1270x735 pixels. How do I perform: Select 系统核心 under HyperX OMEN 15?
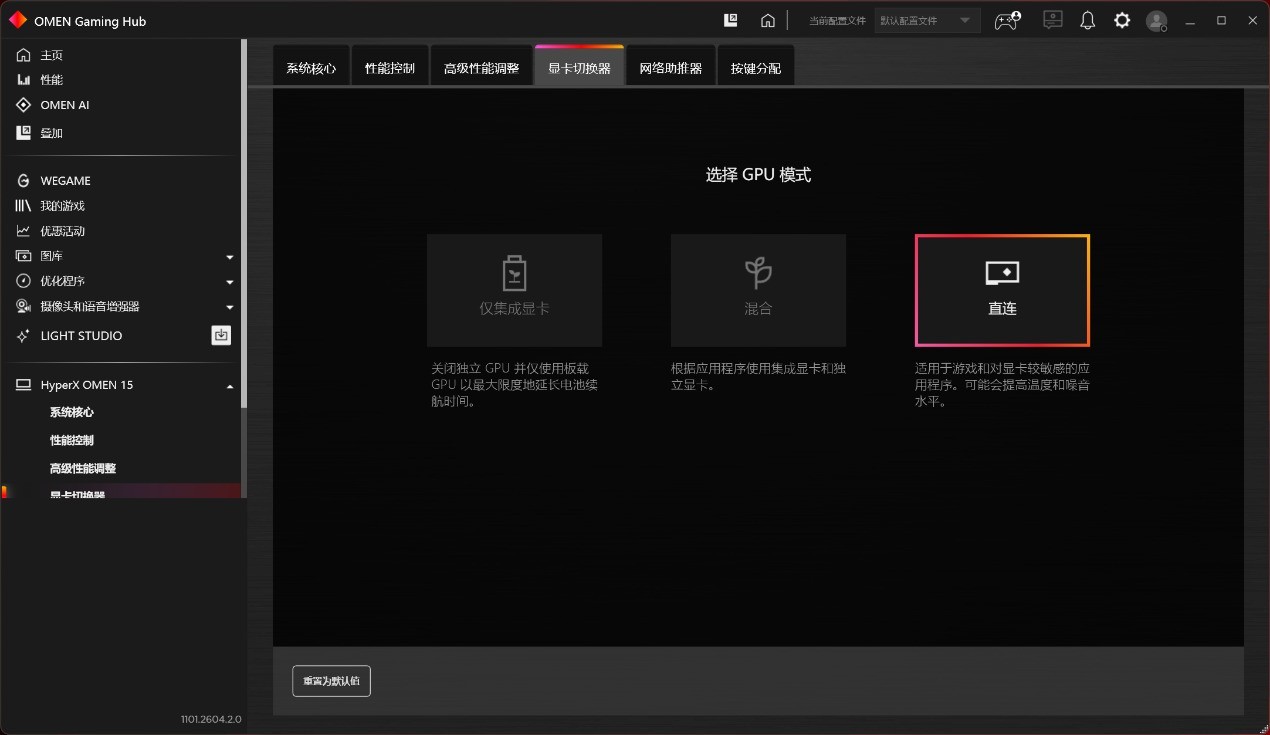[x=72, y=412]
